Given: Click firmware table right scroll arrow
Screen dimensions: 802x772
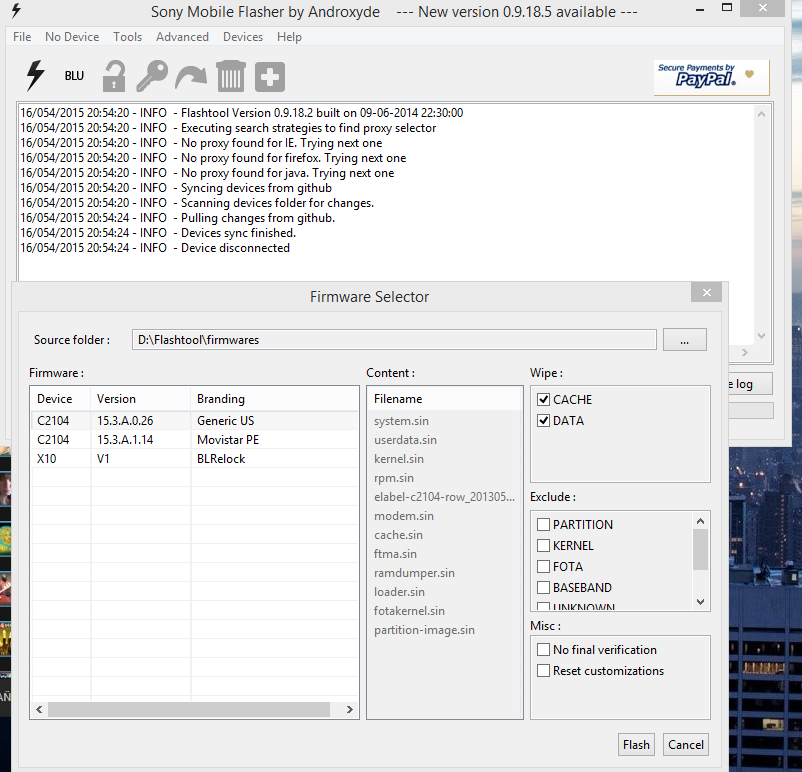Looking at the screenshot, I should pyautogui.click(x=350, y=710).
